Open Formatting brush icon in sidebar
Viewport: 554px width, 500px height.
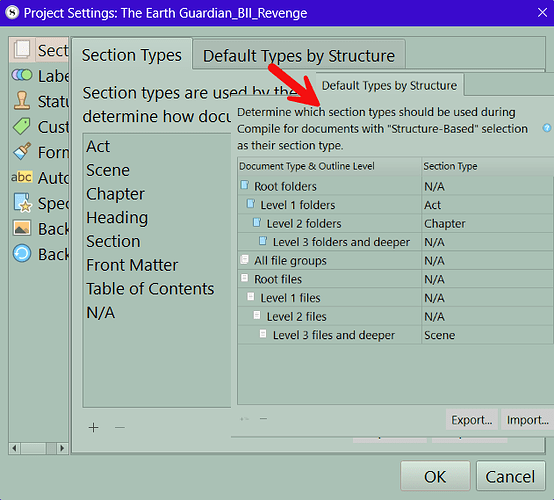point(22,151)
